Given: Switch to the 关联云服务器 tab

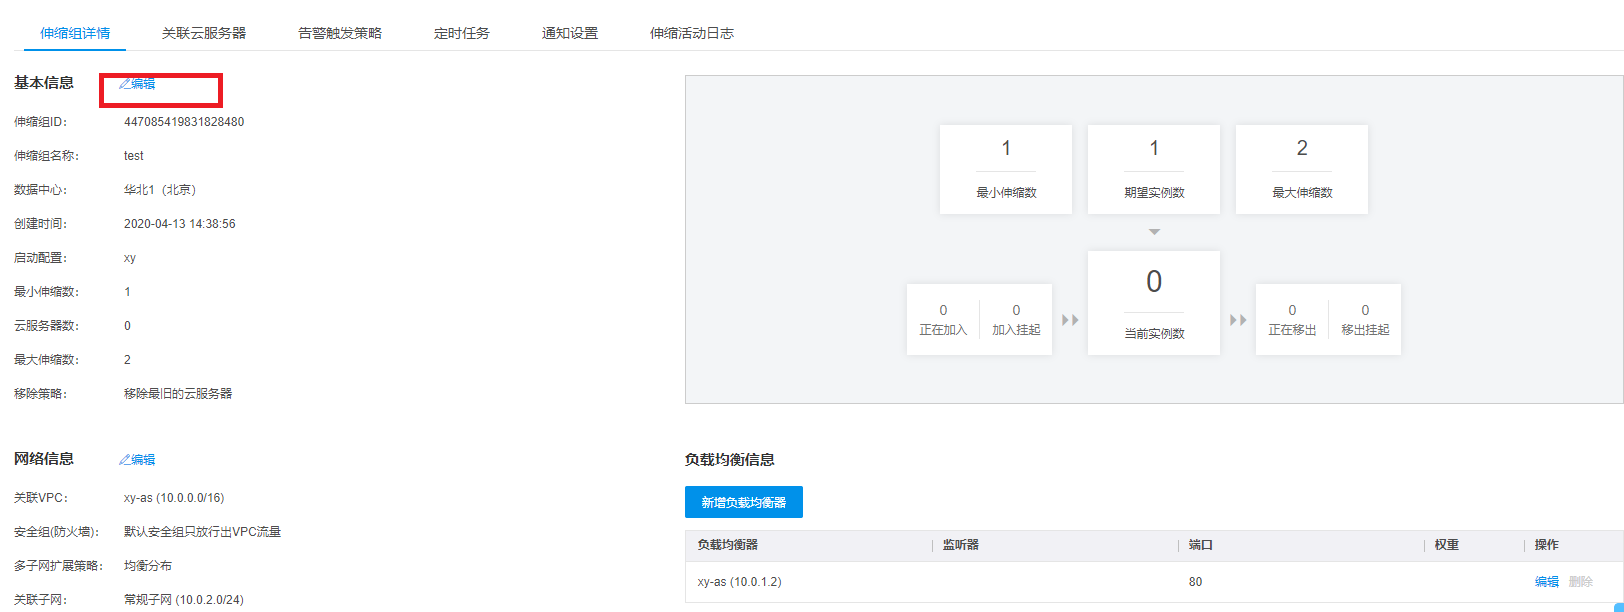Looking at the screenshot, I should pos(204,33).
